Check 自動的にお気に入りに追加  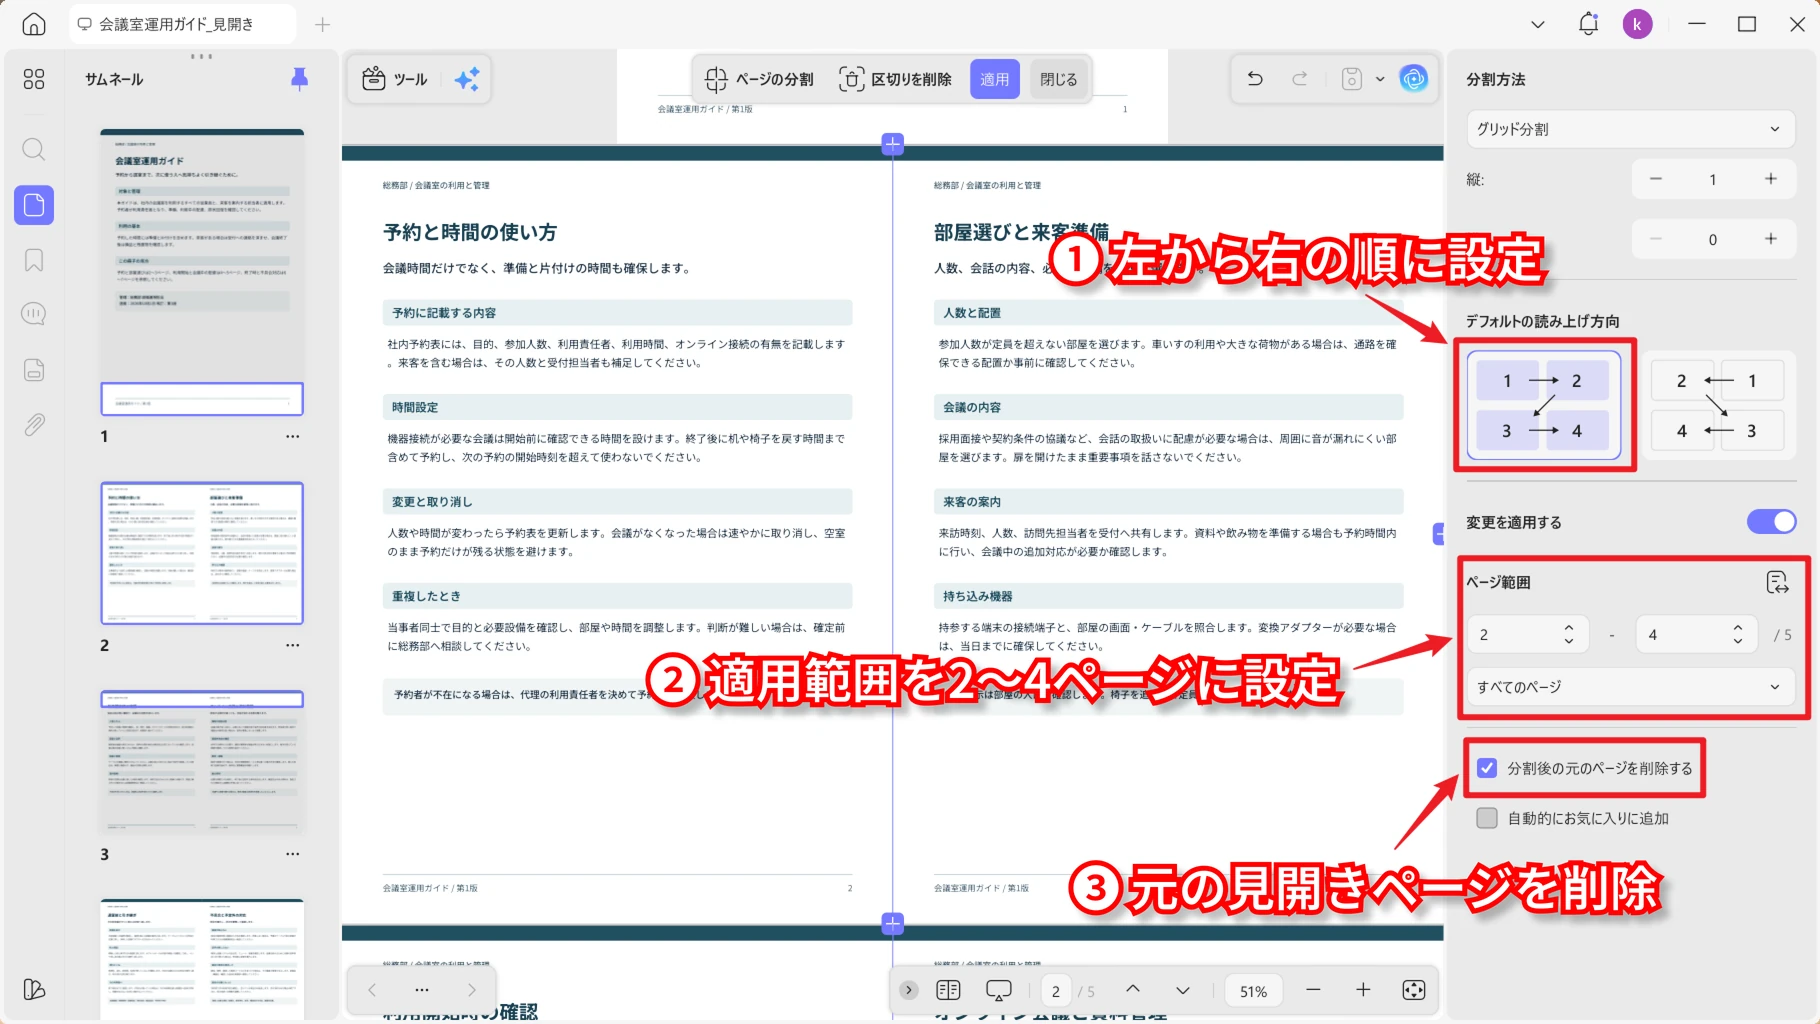[x=1487, y=818]
